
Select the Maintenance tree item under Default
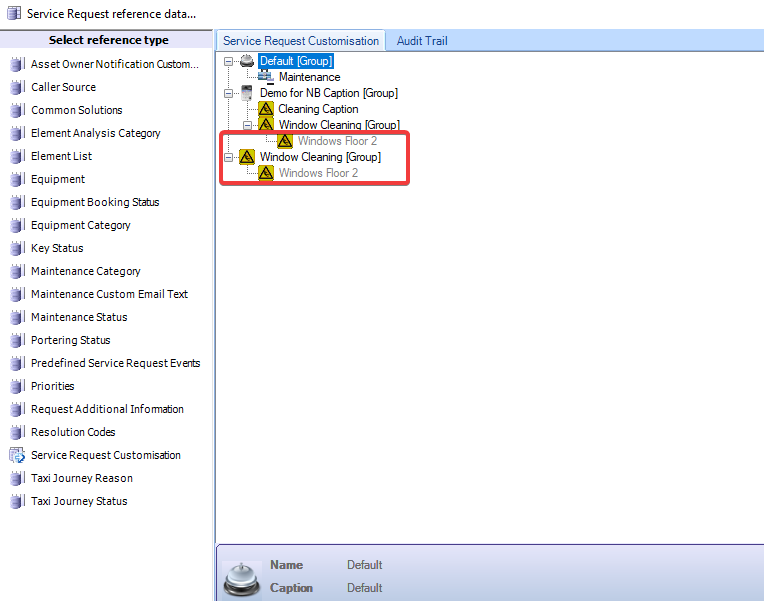tap(309, 77)
